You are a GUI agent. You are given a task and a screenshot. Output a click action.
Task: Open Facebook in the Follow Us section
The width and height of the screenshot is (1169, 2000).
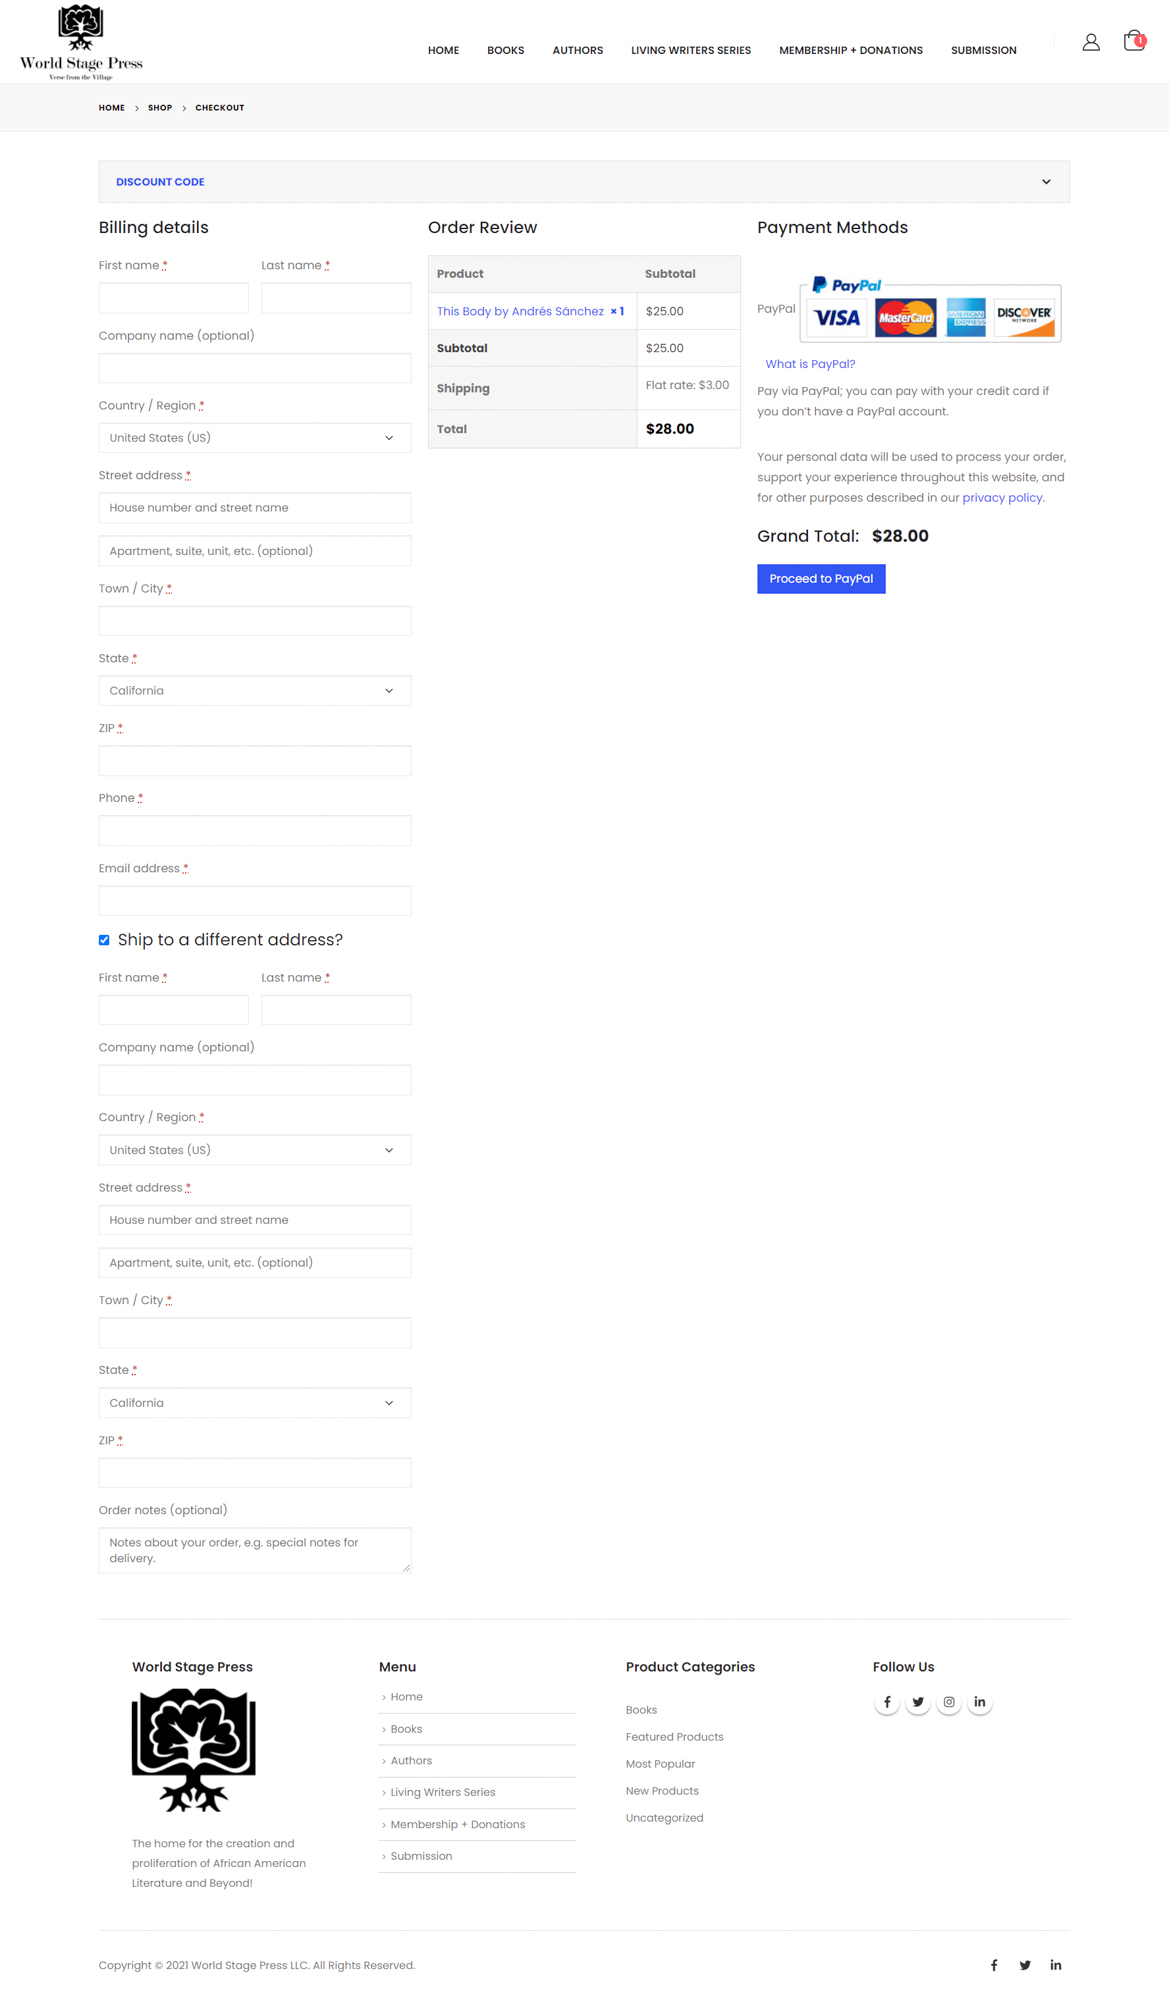click(886, 1702)
